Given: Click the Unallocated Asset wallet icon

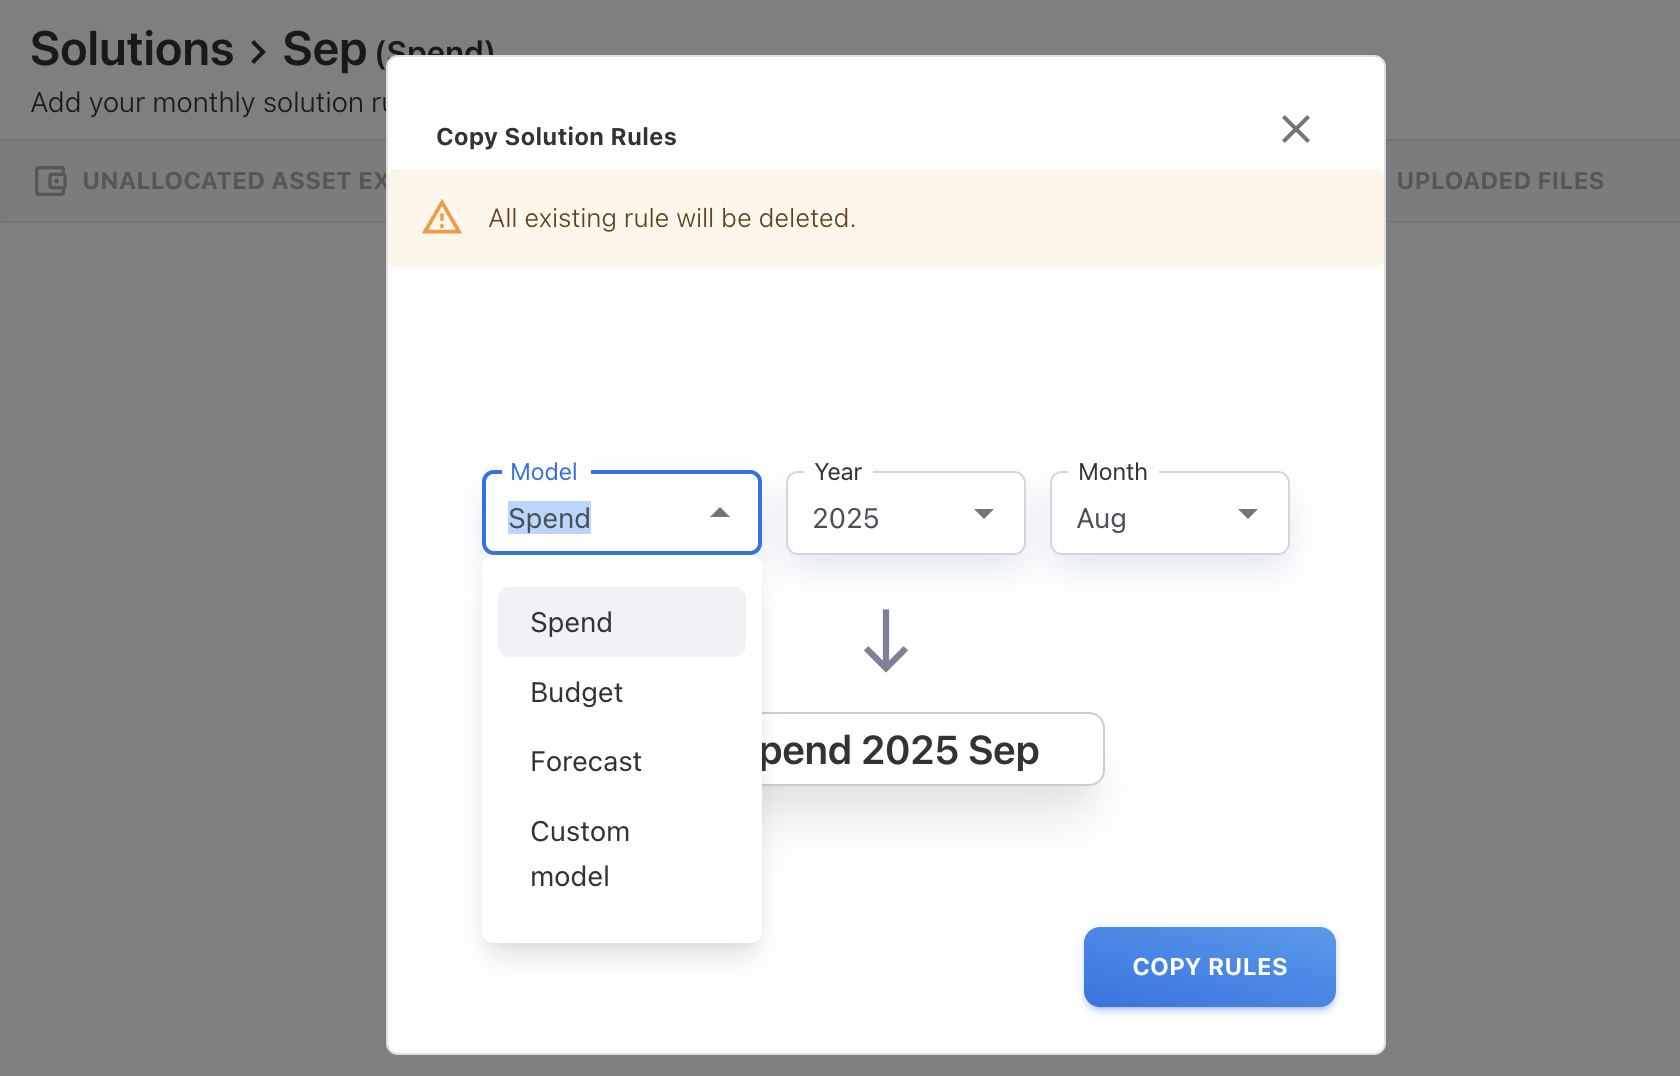Looking at the screenshot, I should click(50, 181).
